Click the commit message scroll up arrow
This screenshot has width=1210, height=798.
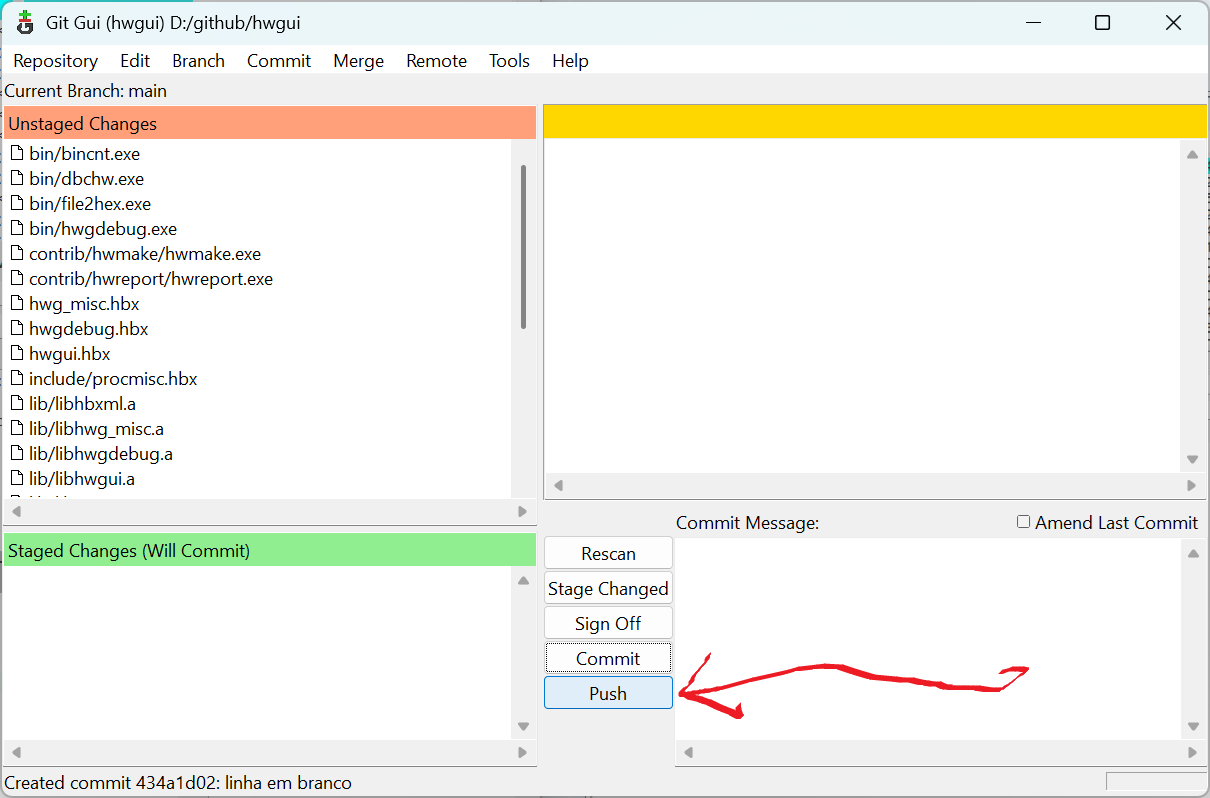(x=1193, y=554)
